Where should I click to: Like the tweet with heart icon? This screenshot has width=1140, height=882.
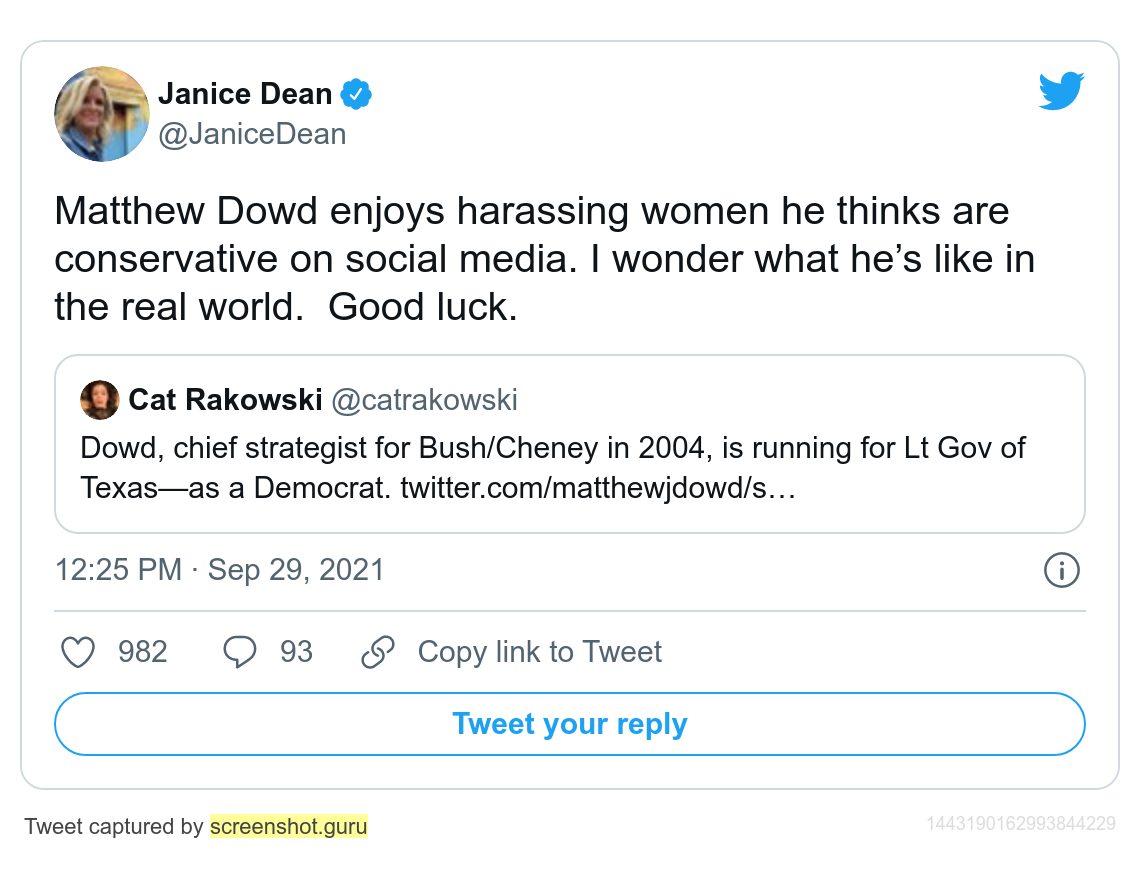coord(78,652)
